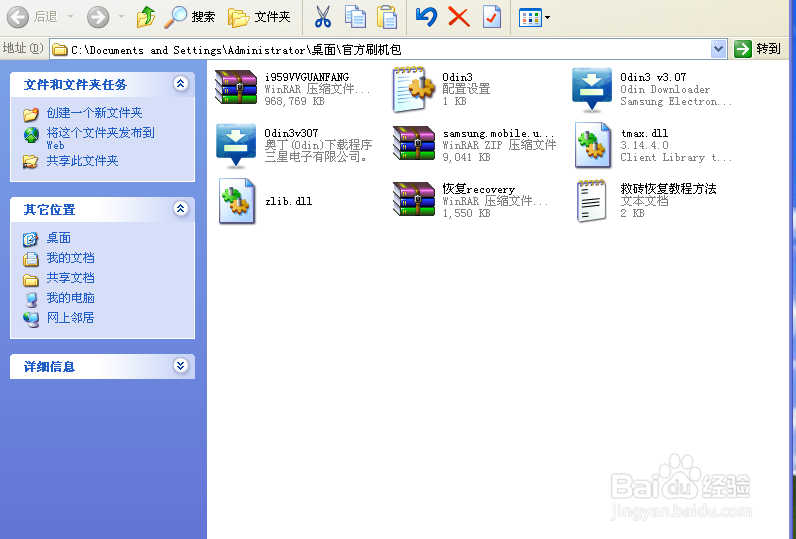The width and height of the screenshot is (796, 539).
Task: Click the 详细信息 panel heading
Action: tap(49, 367)
